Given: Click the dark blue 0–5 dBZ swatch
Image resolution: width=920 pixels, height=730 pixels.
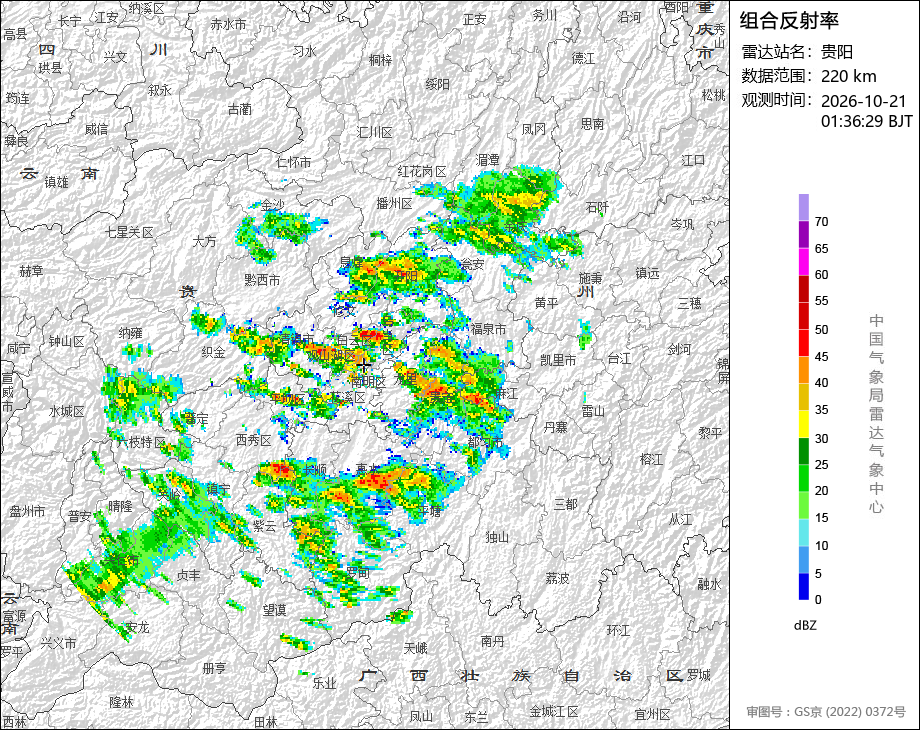Looking at the screenshot, I should tap(803, 586).
